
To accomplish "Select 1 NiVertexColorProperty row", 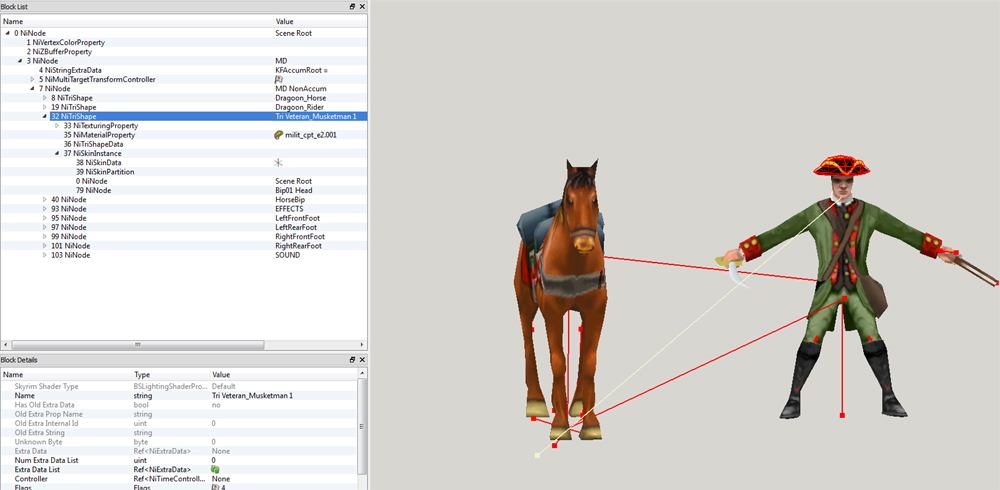I will tap(184, 42).
